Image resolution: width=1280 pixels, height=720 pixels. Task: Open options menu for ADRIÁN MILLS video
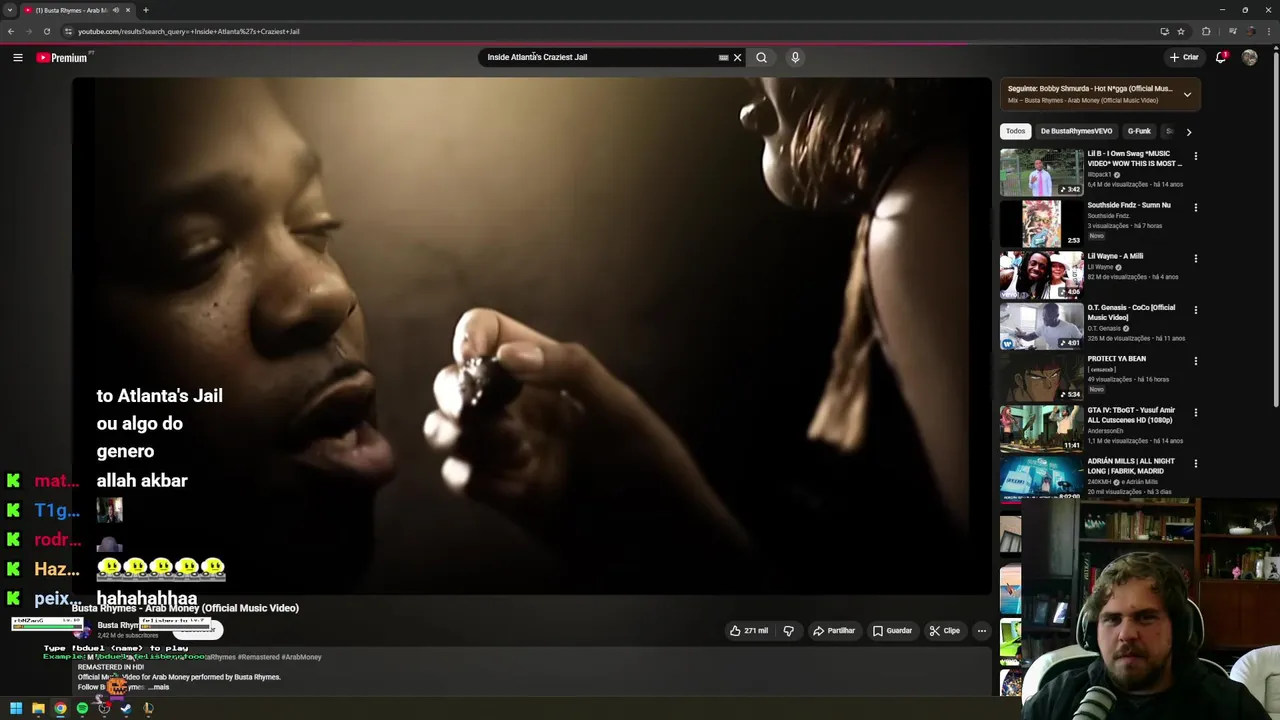click(x=1195, y=464)
